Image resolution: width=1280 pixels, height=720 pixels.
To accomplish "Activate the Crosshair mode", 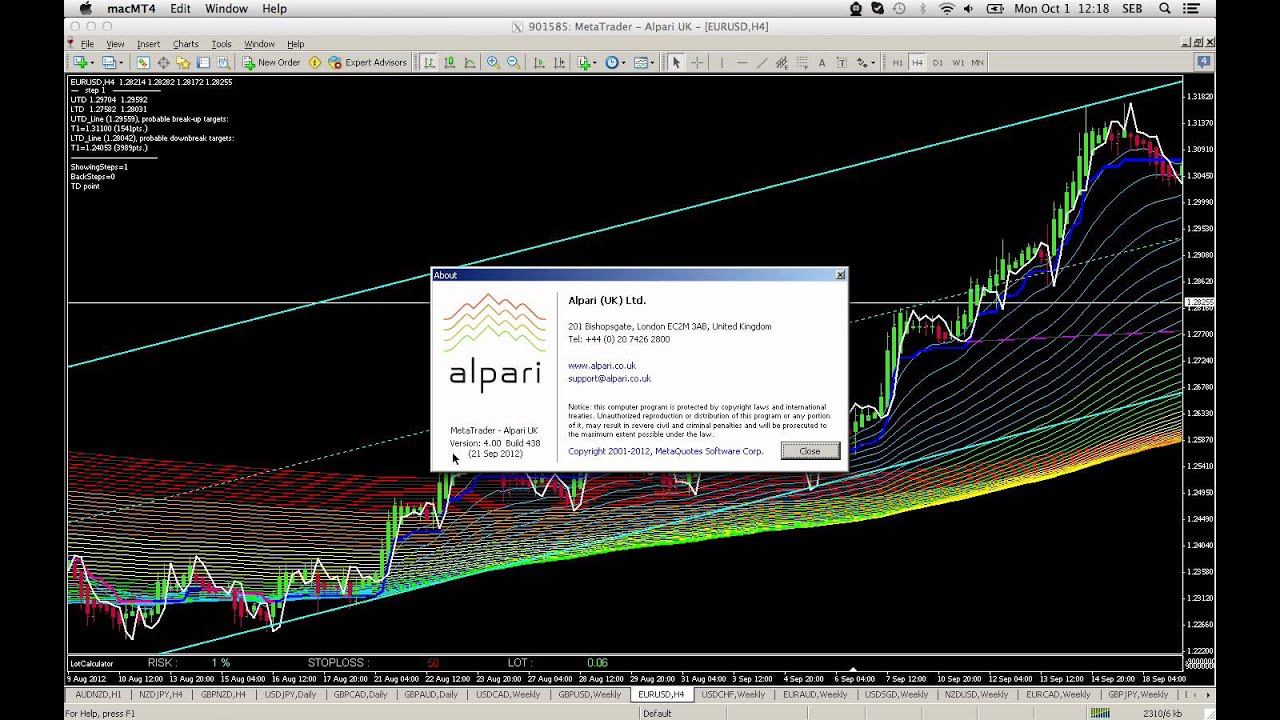I will (697, 62).
